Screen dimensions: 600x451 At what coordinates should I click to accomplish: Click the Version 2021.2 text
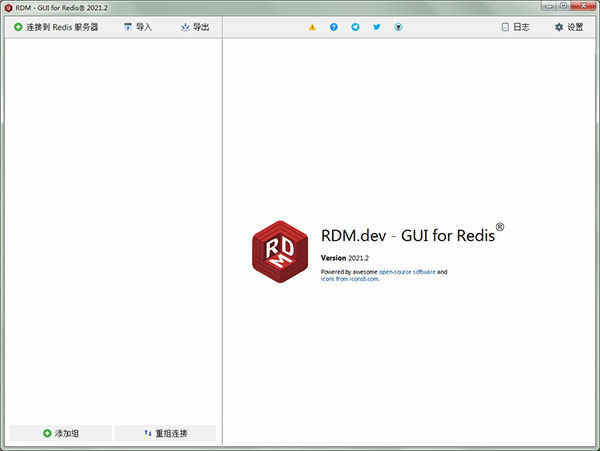coord(345,258)
